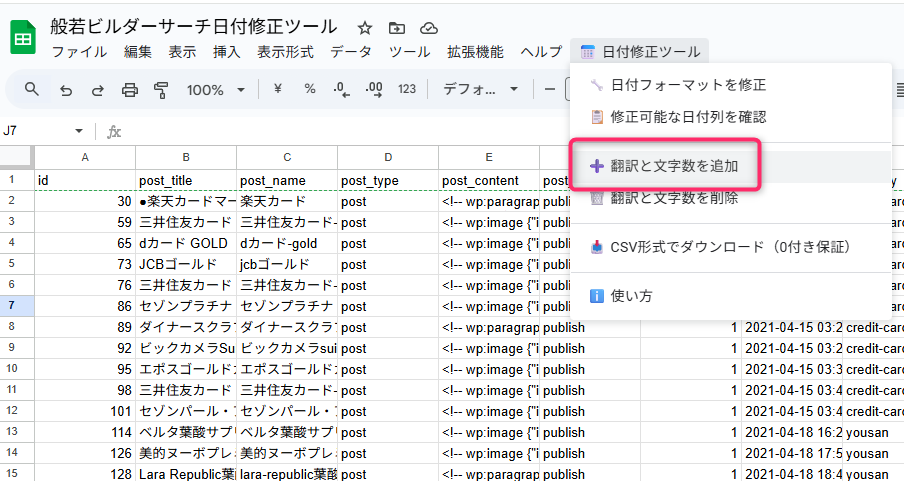Select column C header
This screenshot has height=481, width=904.
click(287, 157)
